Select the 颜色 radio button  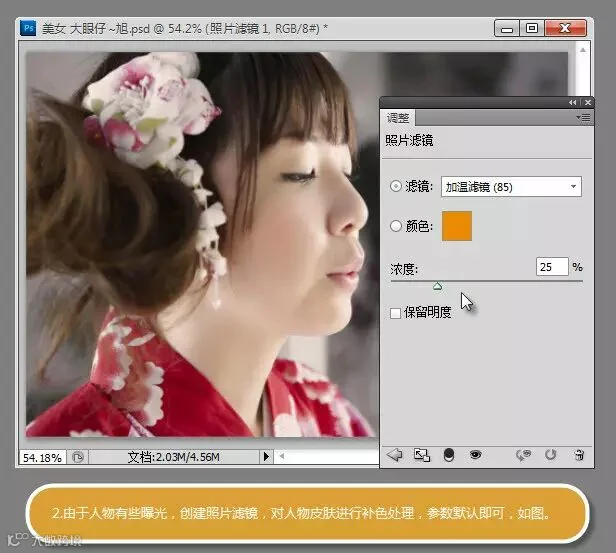click(396, 226)
